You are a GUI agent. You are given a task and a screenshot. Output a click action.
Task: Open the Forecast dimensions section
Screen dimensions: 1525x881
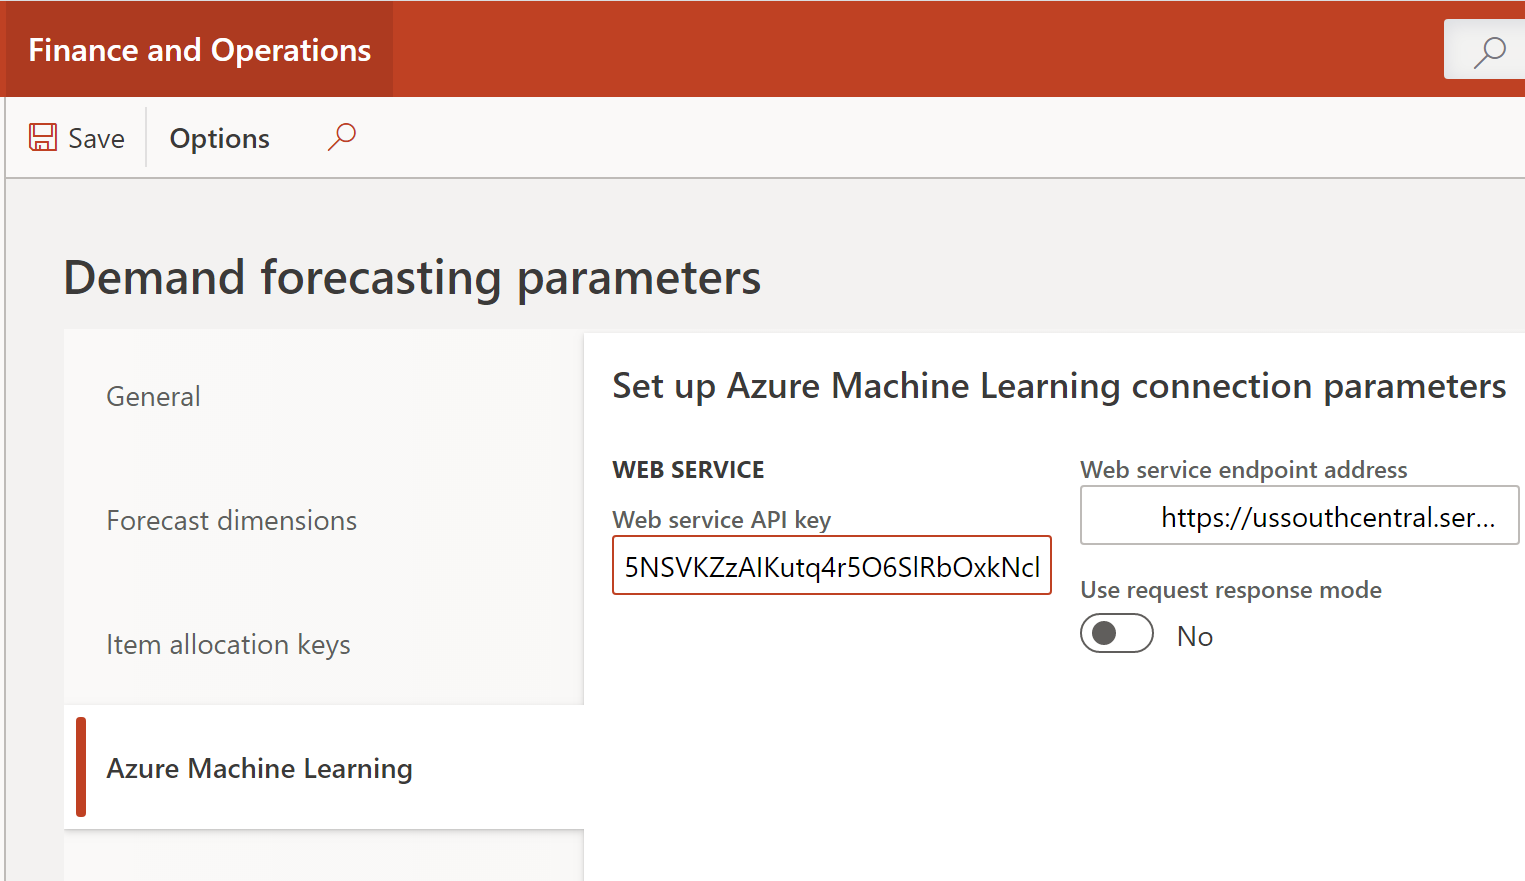[231, 520]
